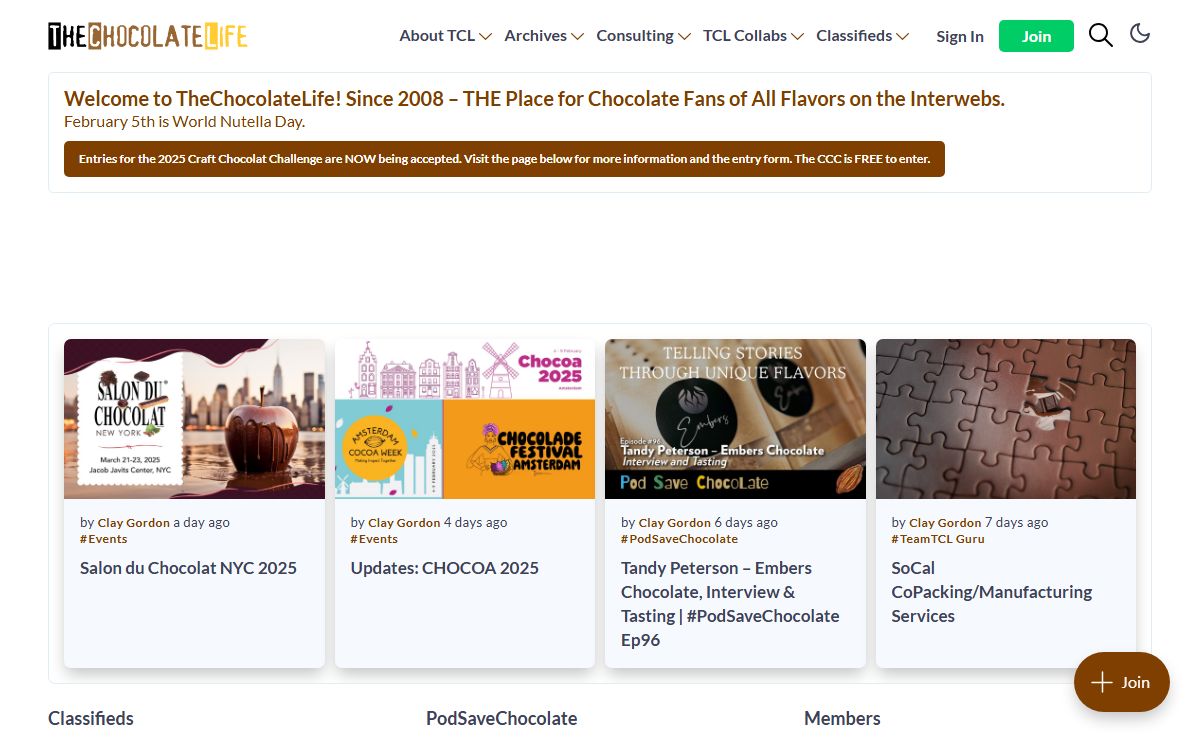Image resolution: width=1200 pixels, height=740 pixels.
Task: Open Tandy Peterson Embers Chocolate article title
Action: 730,604
